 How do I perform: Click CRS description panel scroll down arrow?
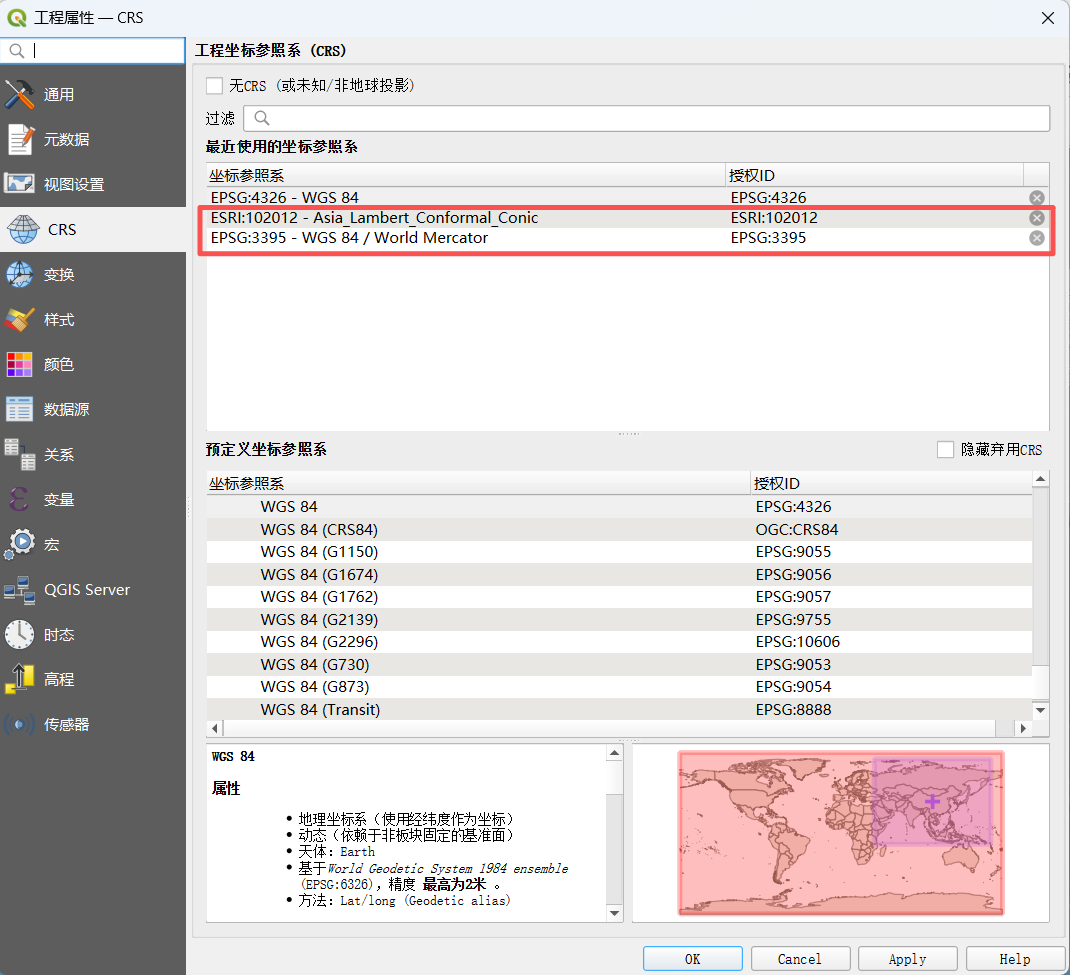[x=614, y=913]
